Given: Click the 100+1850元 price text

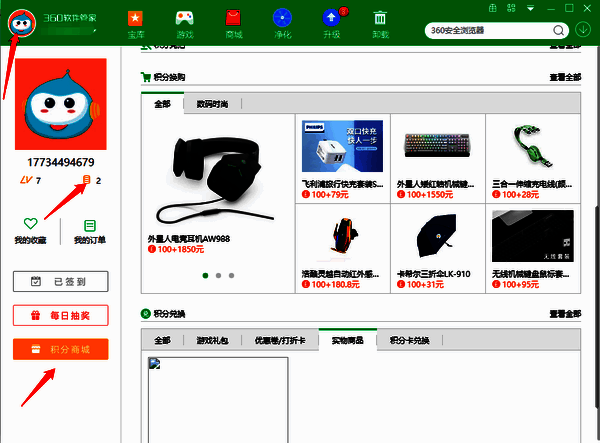Looking at the screenshot, I should click(x=181, y=249).
